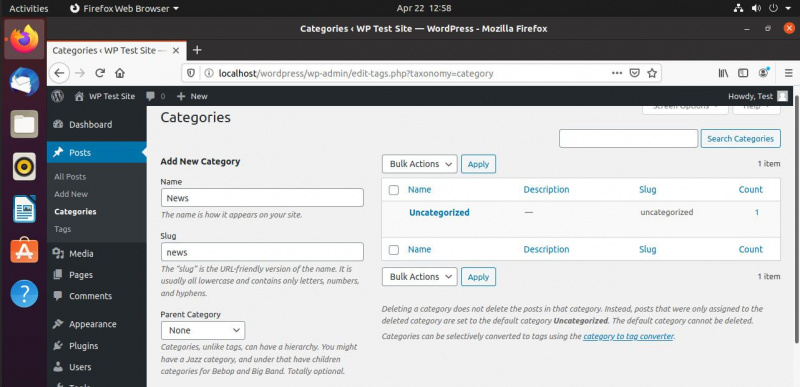Open the tracking protection shield icon
800x387 pixels.
(x=191, y=73)
